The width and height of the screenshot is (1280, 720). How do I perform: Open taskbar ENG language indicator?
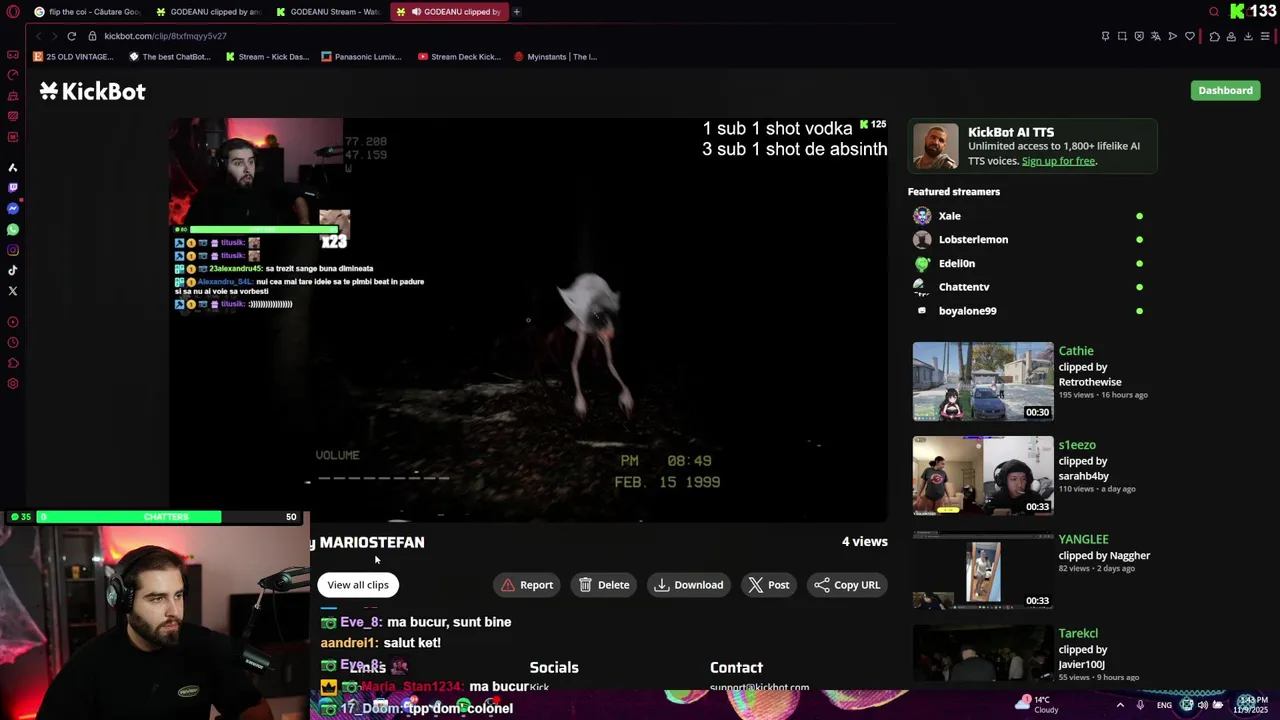(x=1164, y=705)
